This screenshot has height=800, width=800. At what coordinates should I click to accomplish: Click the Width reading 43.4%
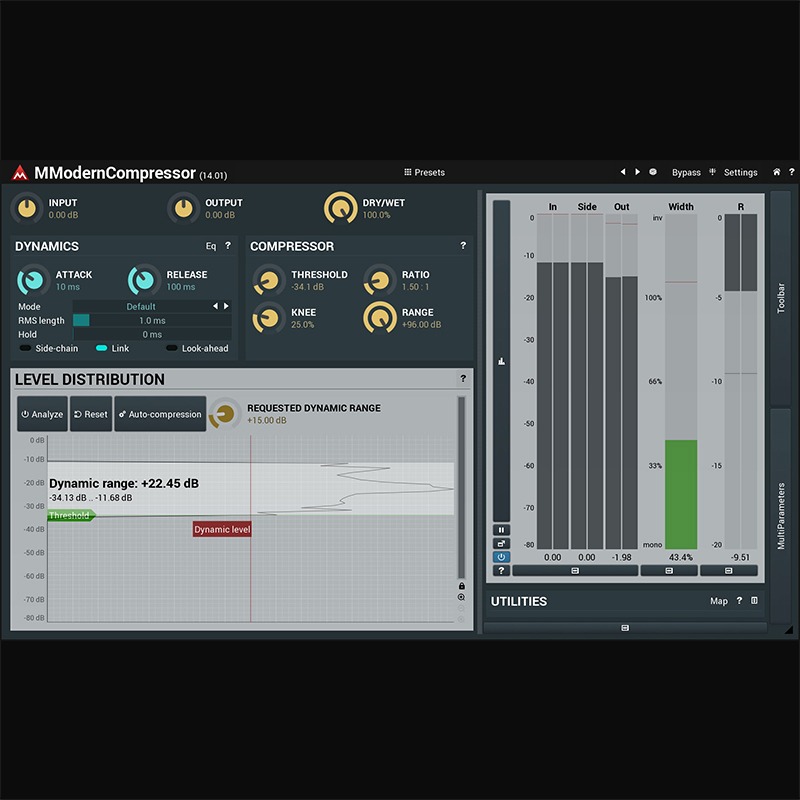681,557
